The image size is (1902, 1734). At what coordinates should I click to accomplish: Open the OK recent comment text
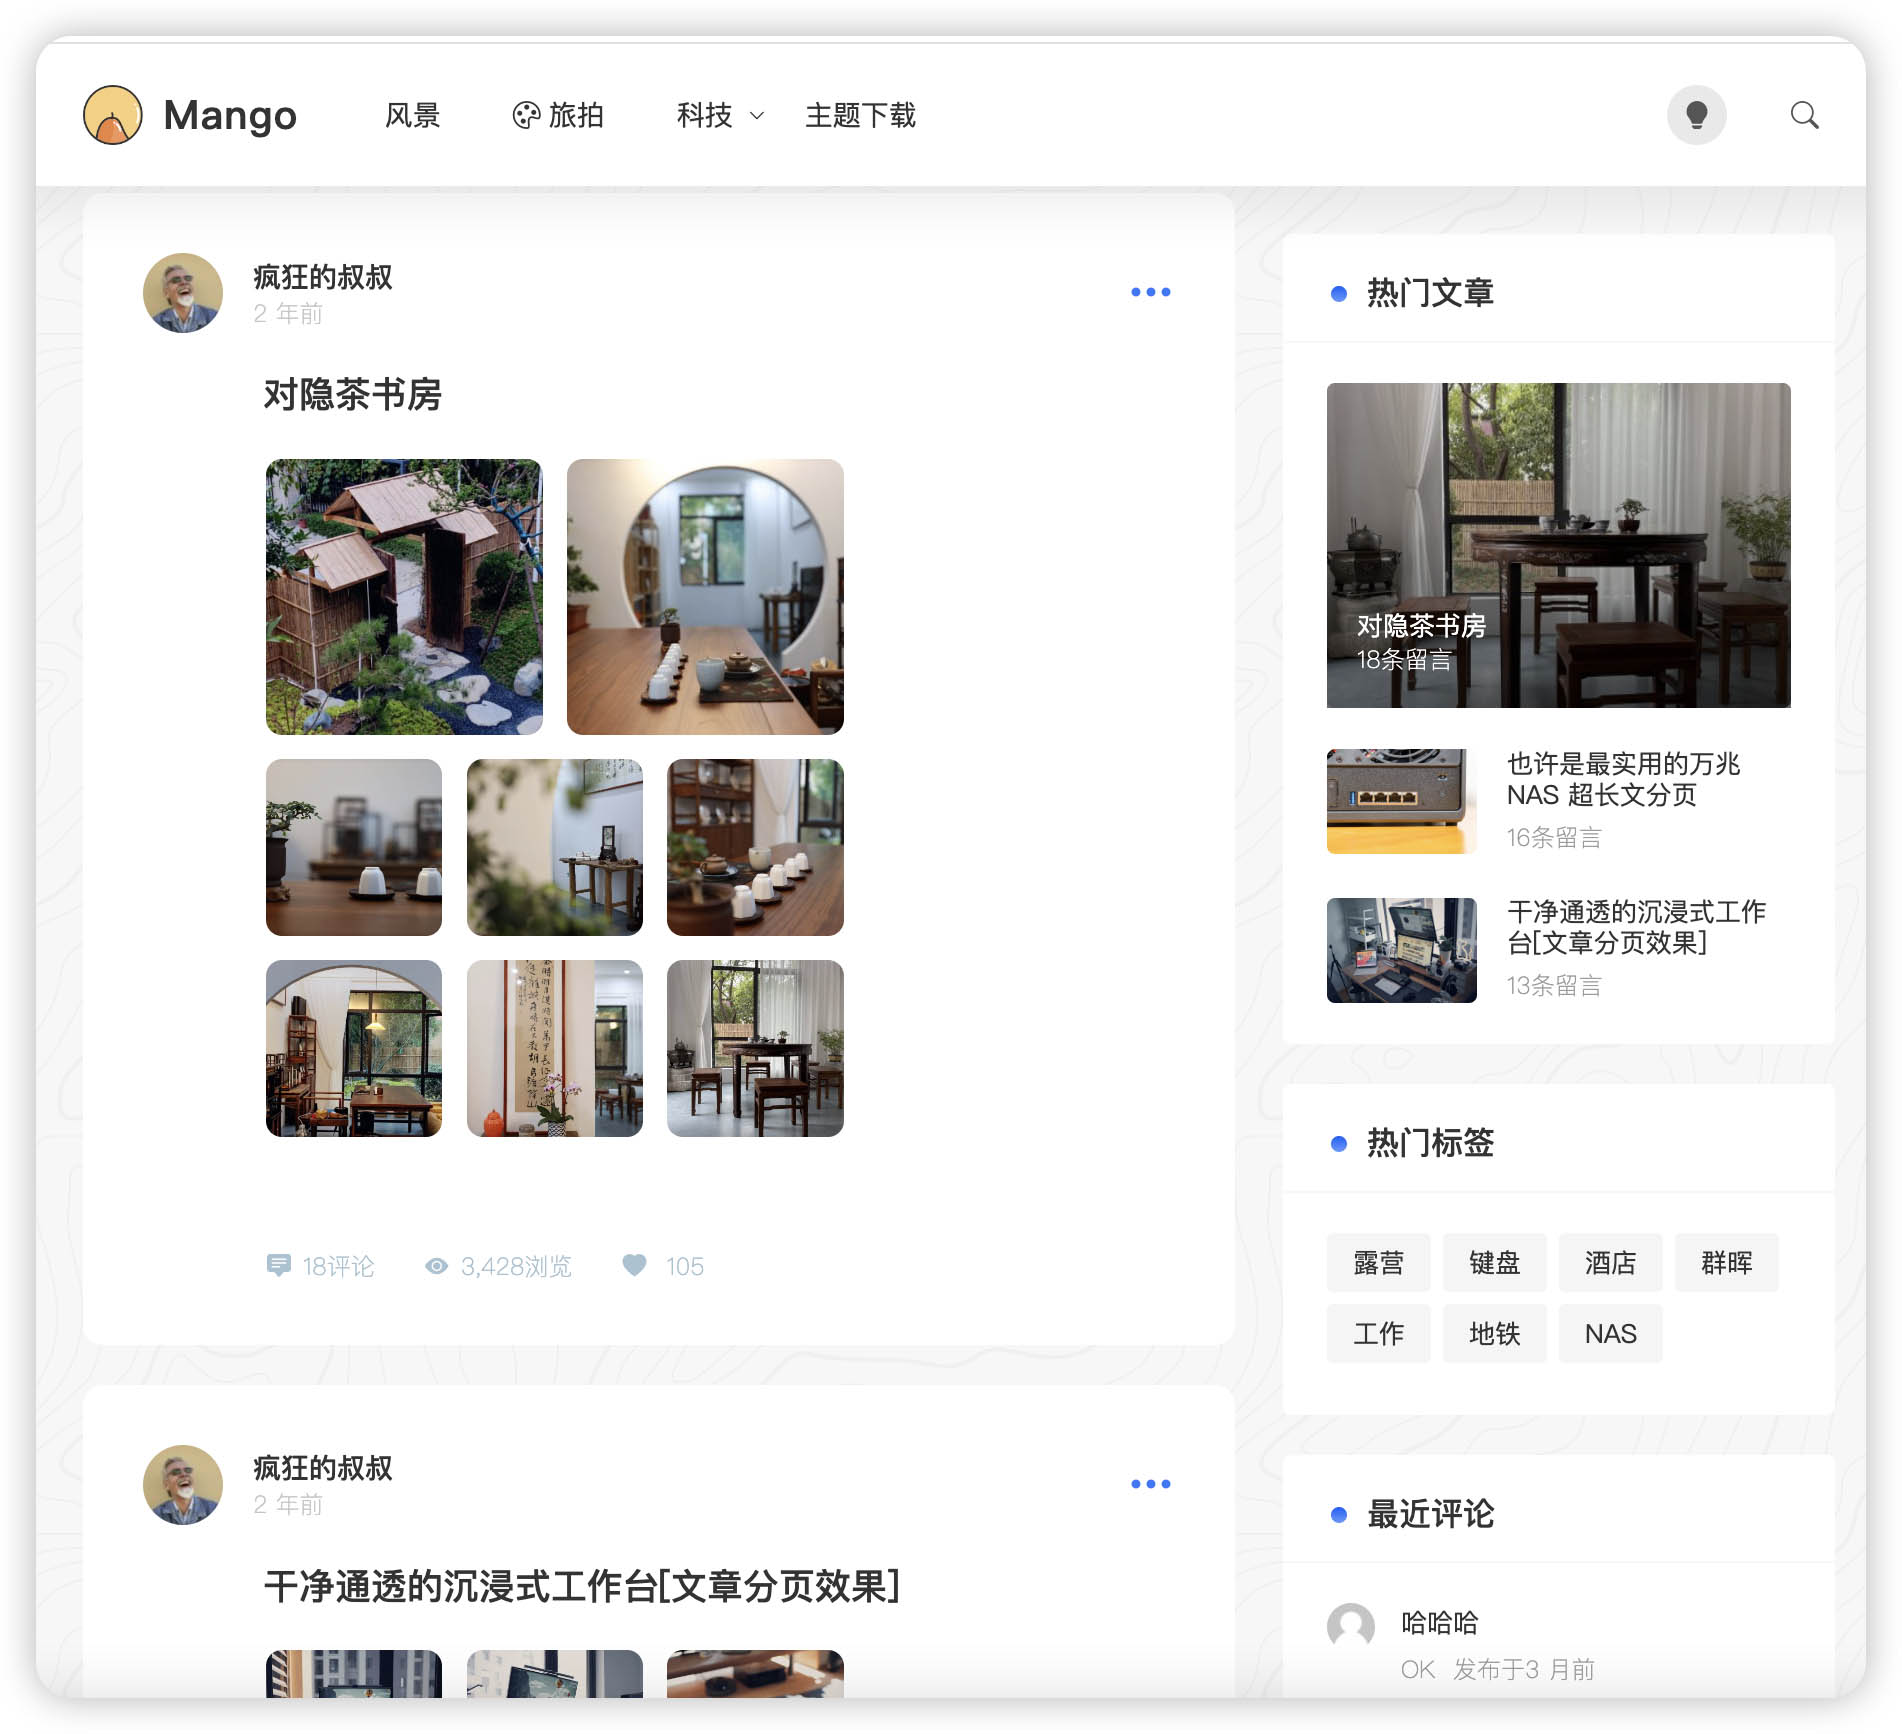pos(1417,1669)
